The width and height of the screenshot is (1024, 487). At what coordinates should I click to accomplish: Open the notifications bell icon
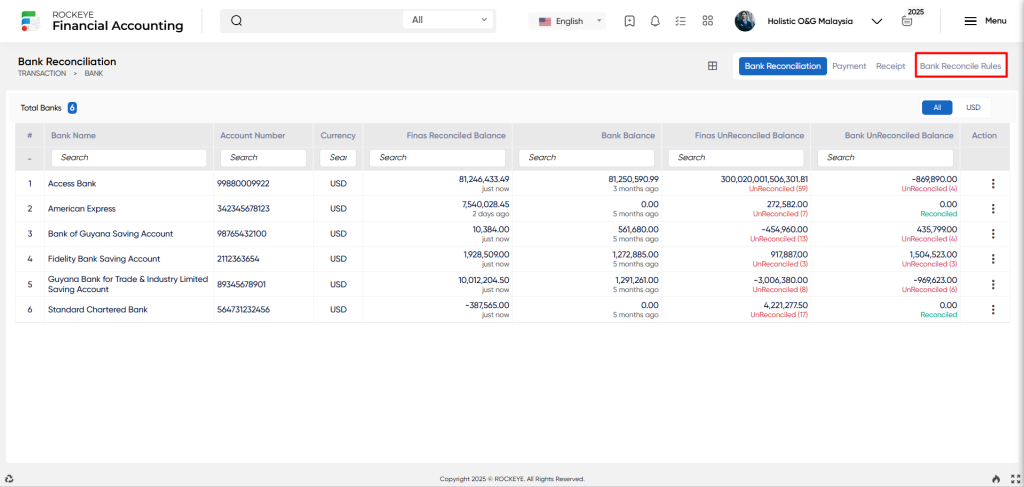tap(655, 21)
